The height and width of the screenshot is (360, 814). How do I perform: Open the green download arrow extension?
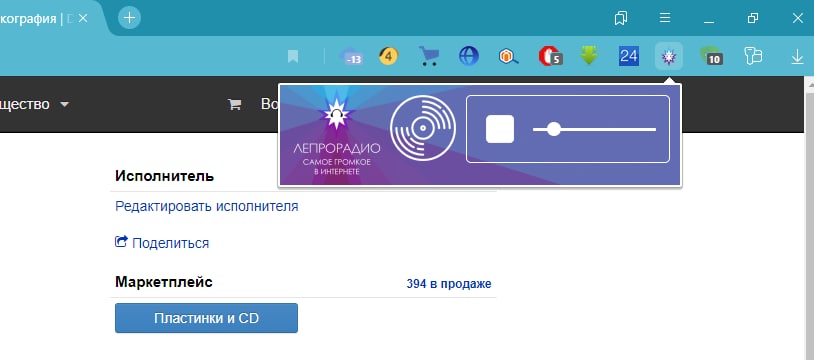(589, 56)
